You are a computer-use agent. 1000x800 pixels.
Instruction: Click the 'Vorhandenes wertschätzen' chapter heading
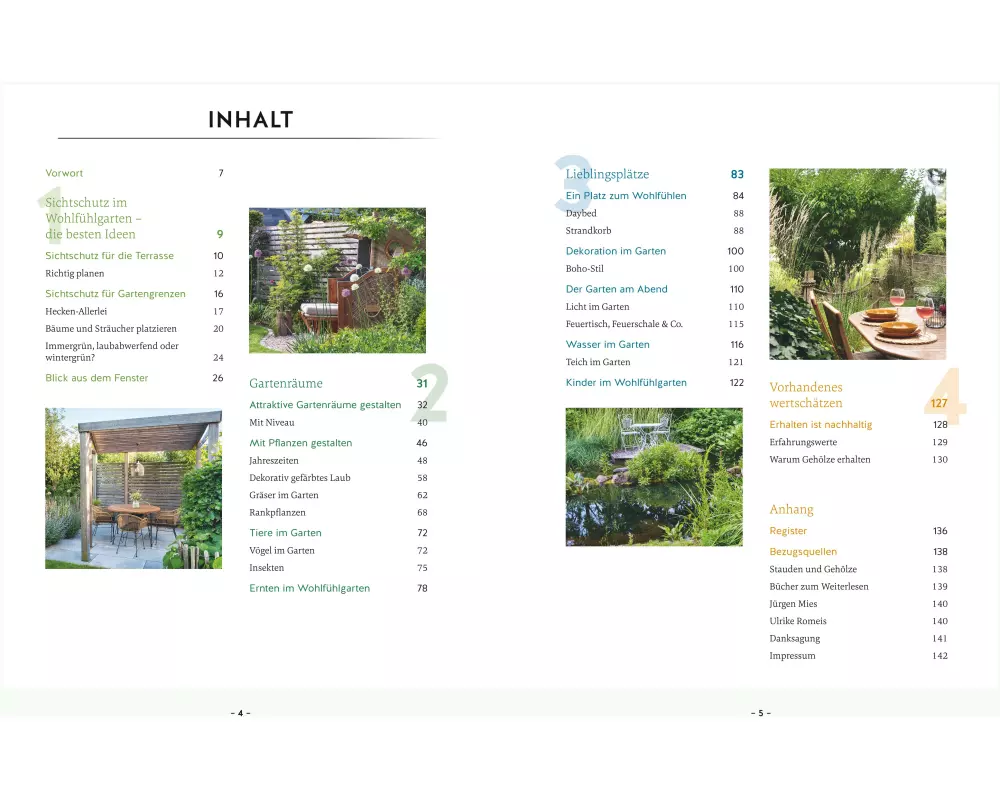806,395
